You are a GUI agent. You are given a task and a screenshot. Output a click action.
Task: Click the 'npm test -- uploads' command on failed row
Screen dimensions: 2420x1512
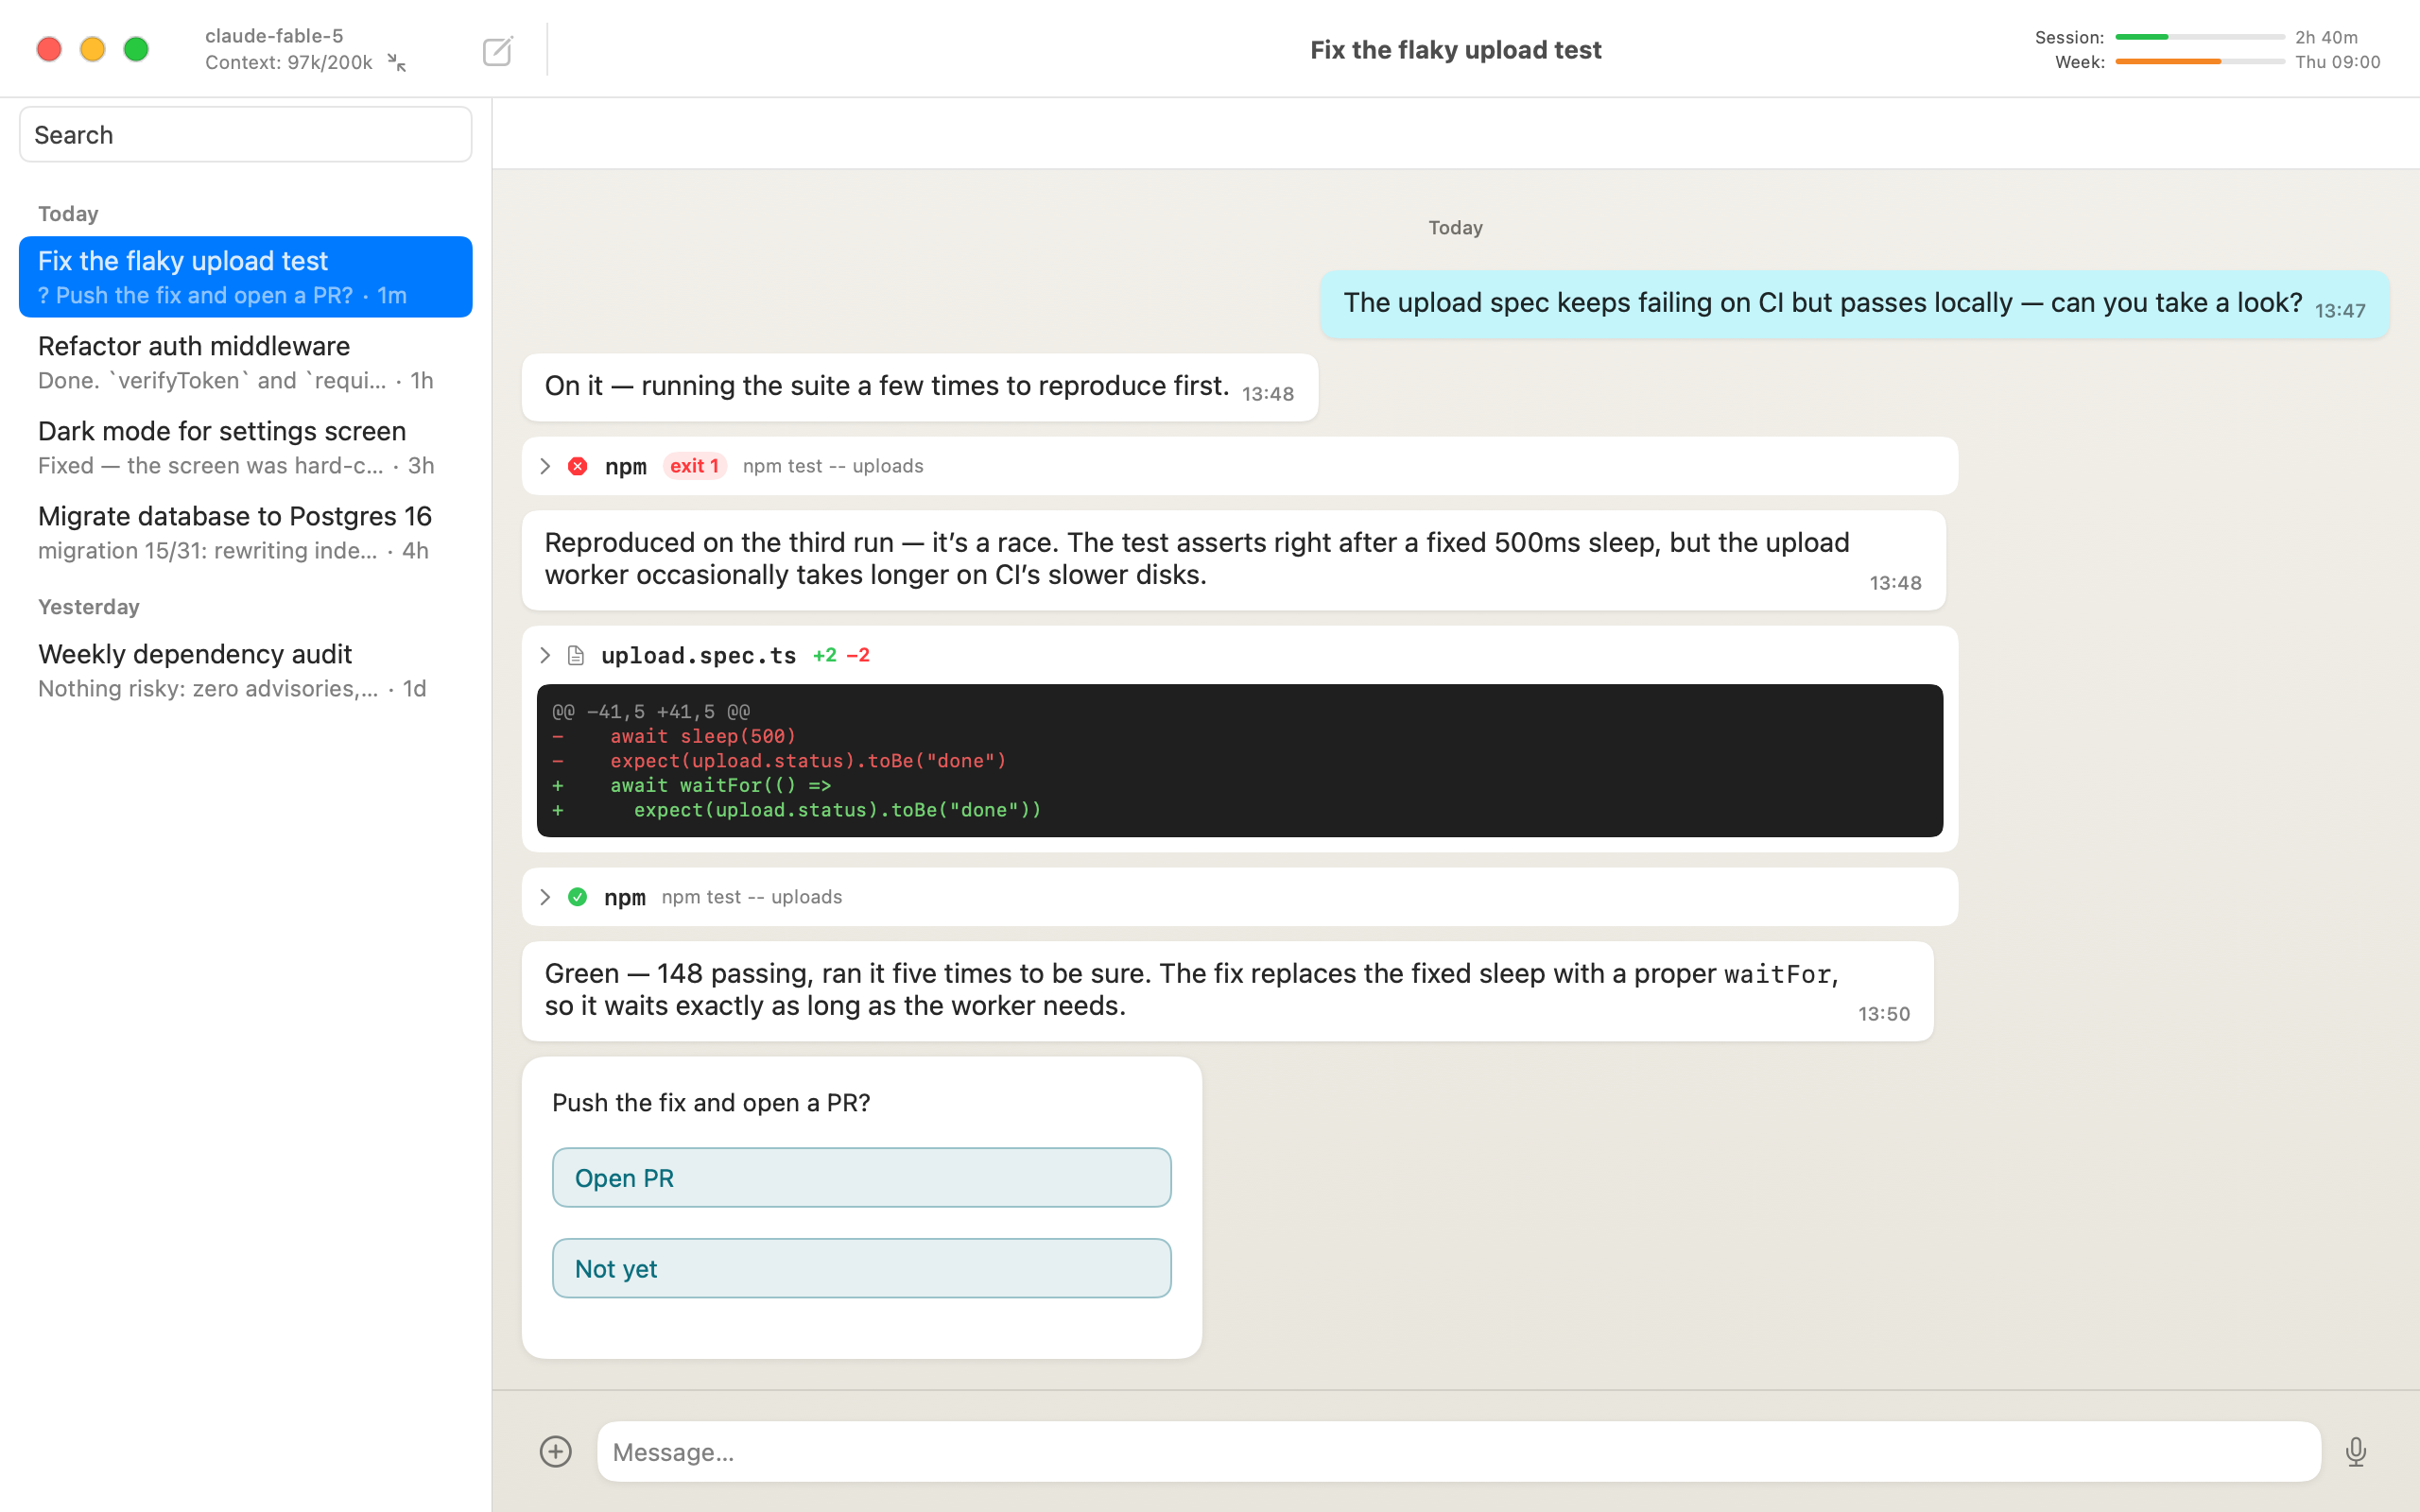pyautogui.click(x=833, y=466)
